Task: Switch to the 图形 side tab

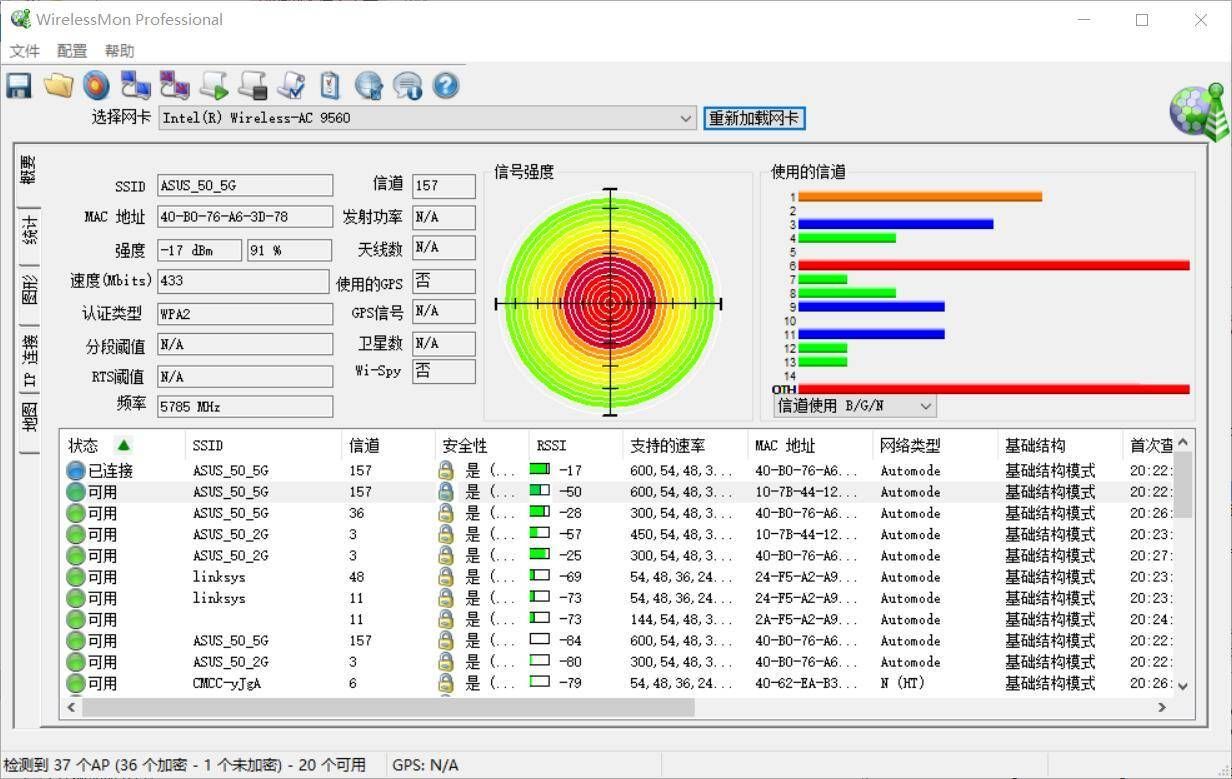Action: click(28, 291)
